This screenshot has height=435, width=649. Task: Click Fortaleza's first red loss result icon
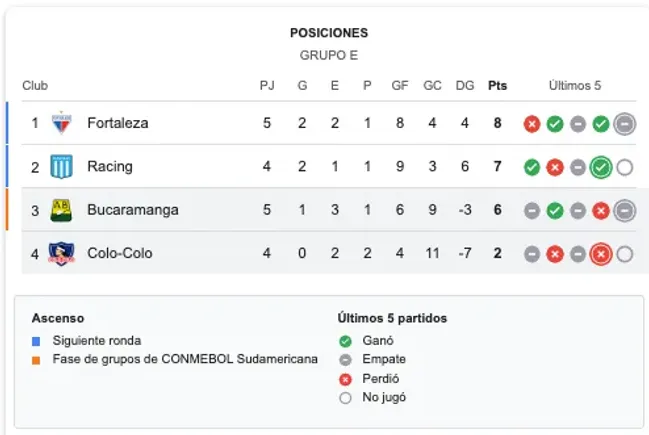[532, 124]
